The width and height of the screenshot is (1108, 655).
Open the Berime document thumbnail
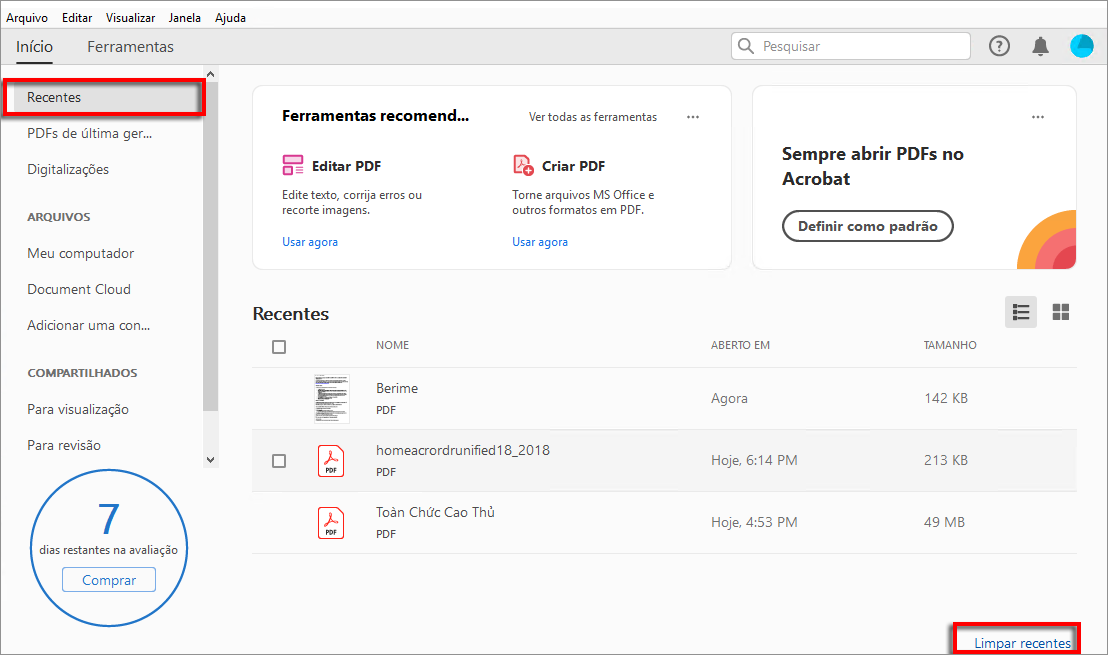(x=331, y=398)
